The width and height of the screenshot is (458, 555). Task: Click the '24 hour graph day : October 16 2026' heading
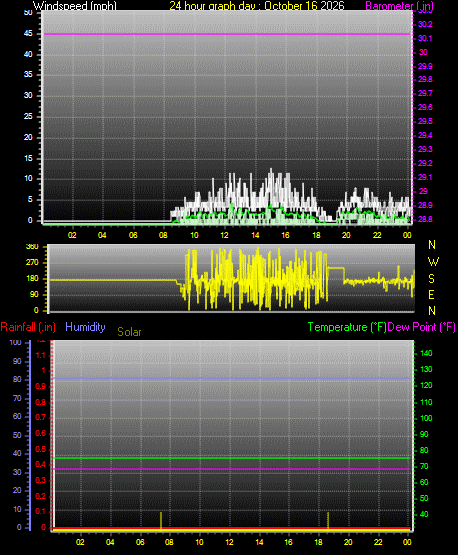tap(257, 6)
